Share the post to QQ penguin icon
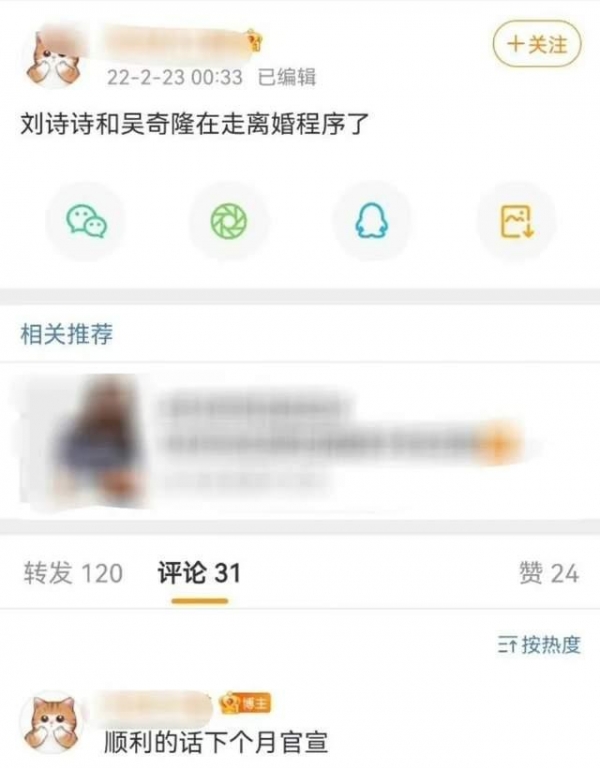The image size is (600, 768). point(371,221)
